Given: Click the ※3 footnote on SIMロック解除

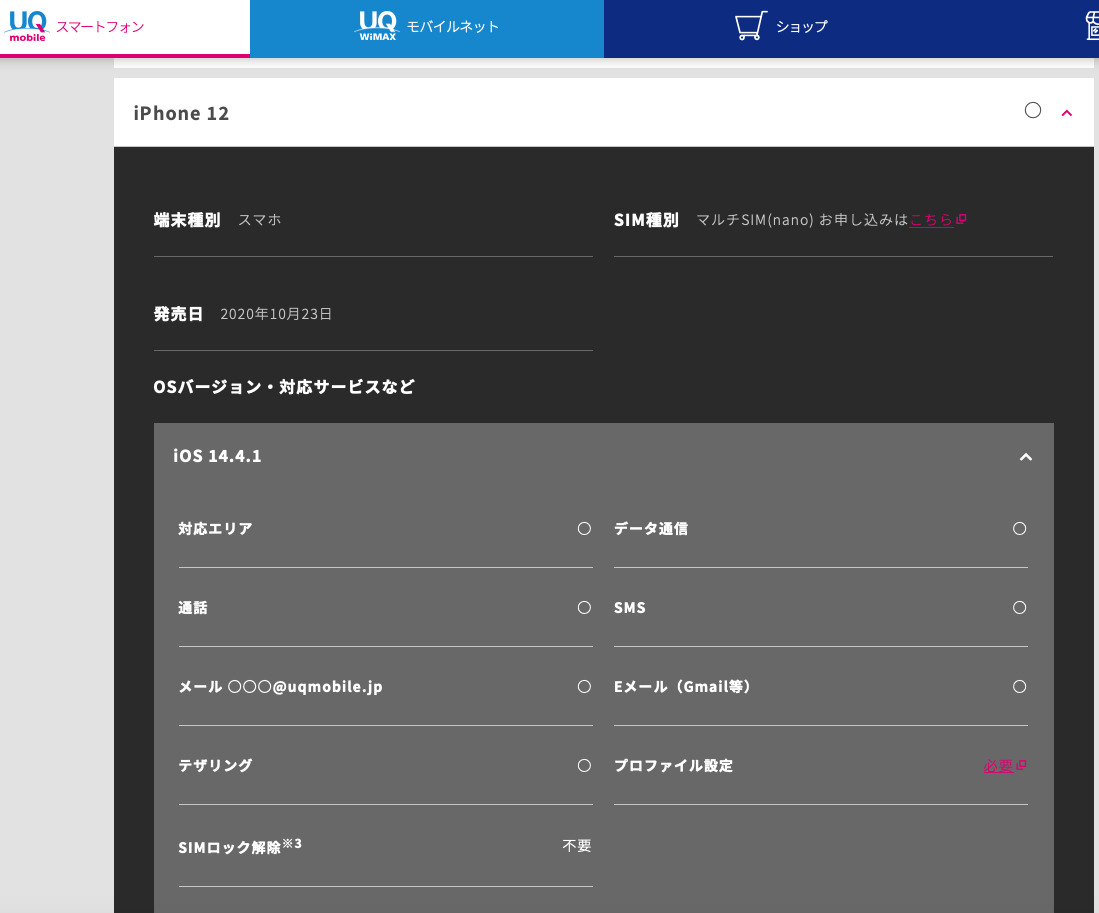Looking at the screenshot, I should click(292, 843).
